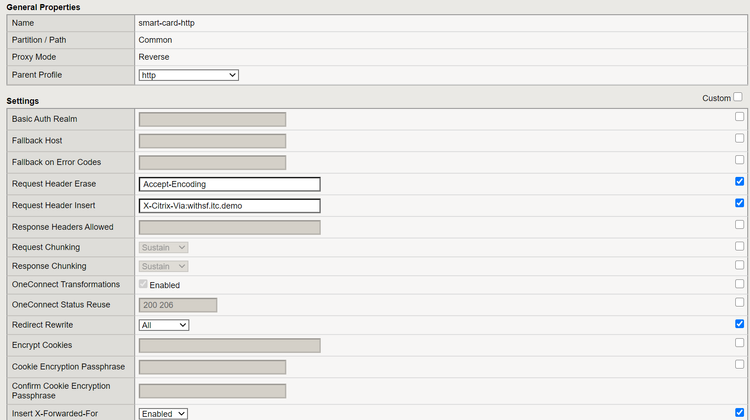Enable the OneConnect Status Reuse custom checkbox
750x420 pixels.
pos(739,303)
